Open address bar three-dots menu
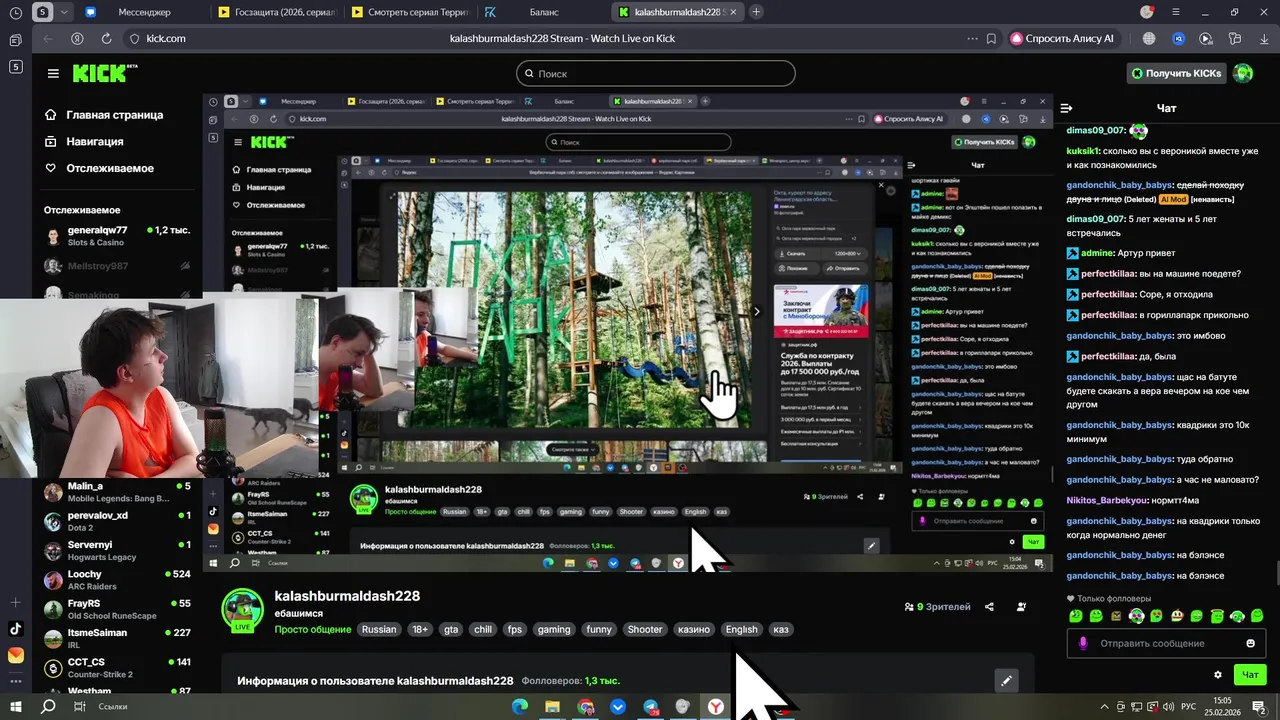Screen dimensions: 1280x720 tap(972, 38)
